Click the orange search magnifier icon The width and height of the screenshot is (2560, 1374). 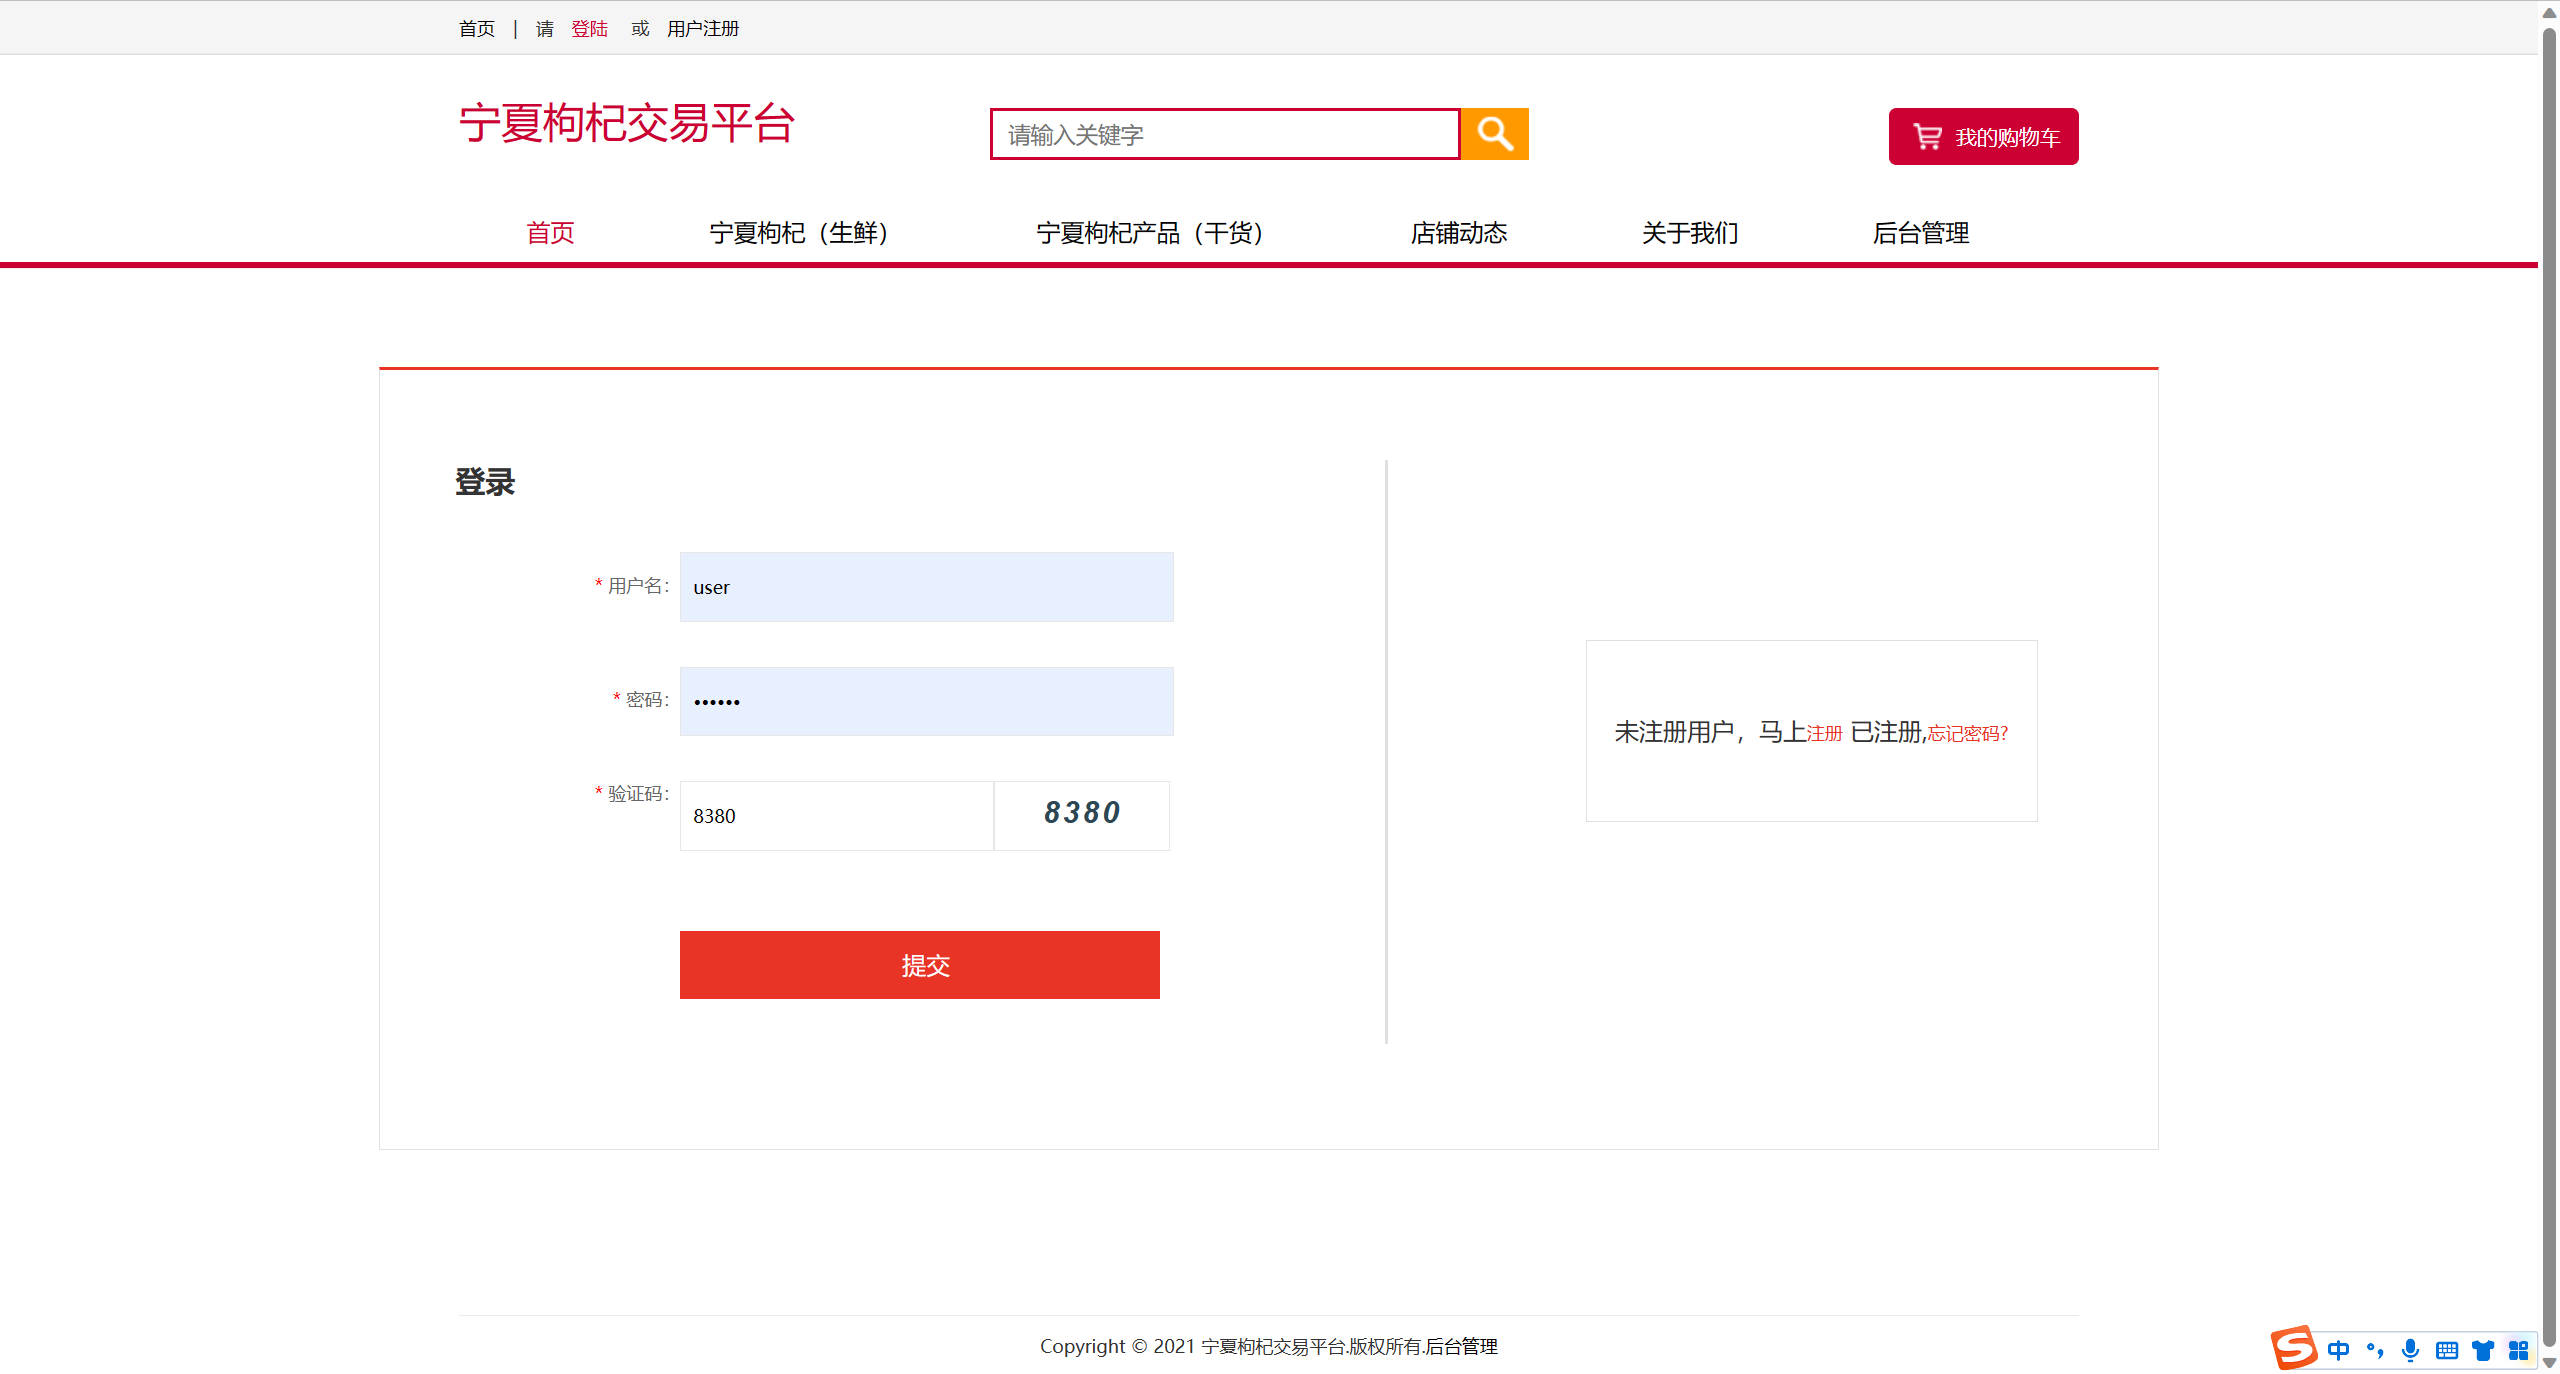coord(1494,133)
